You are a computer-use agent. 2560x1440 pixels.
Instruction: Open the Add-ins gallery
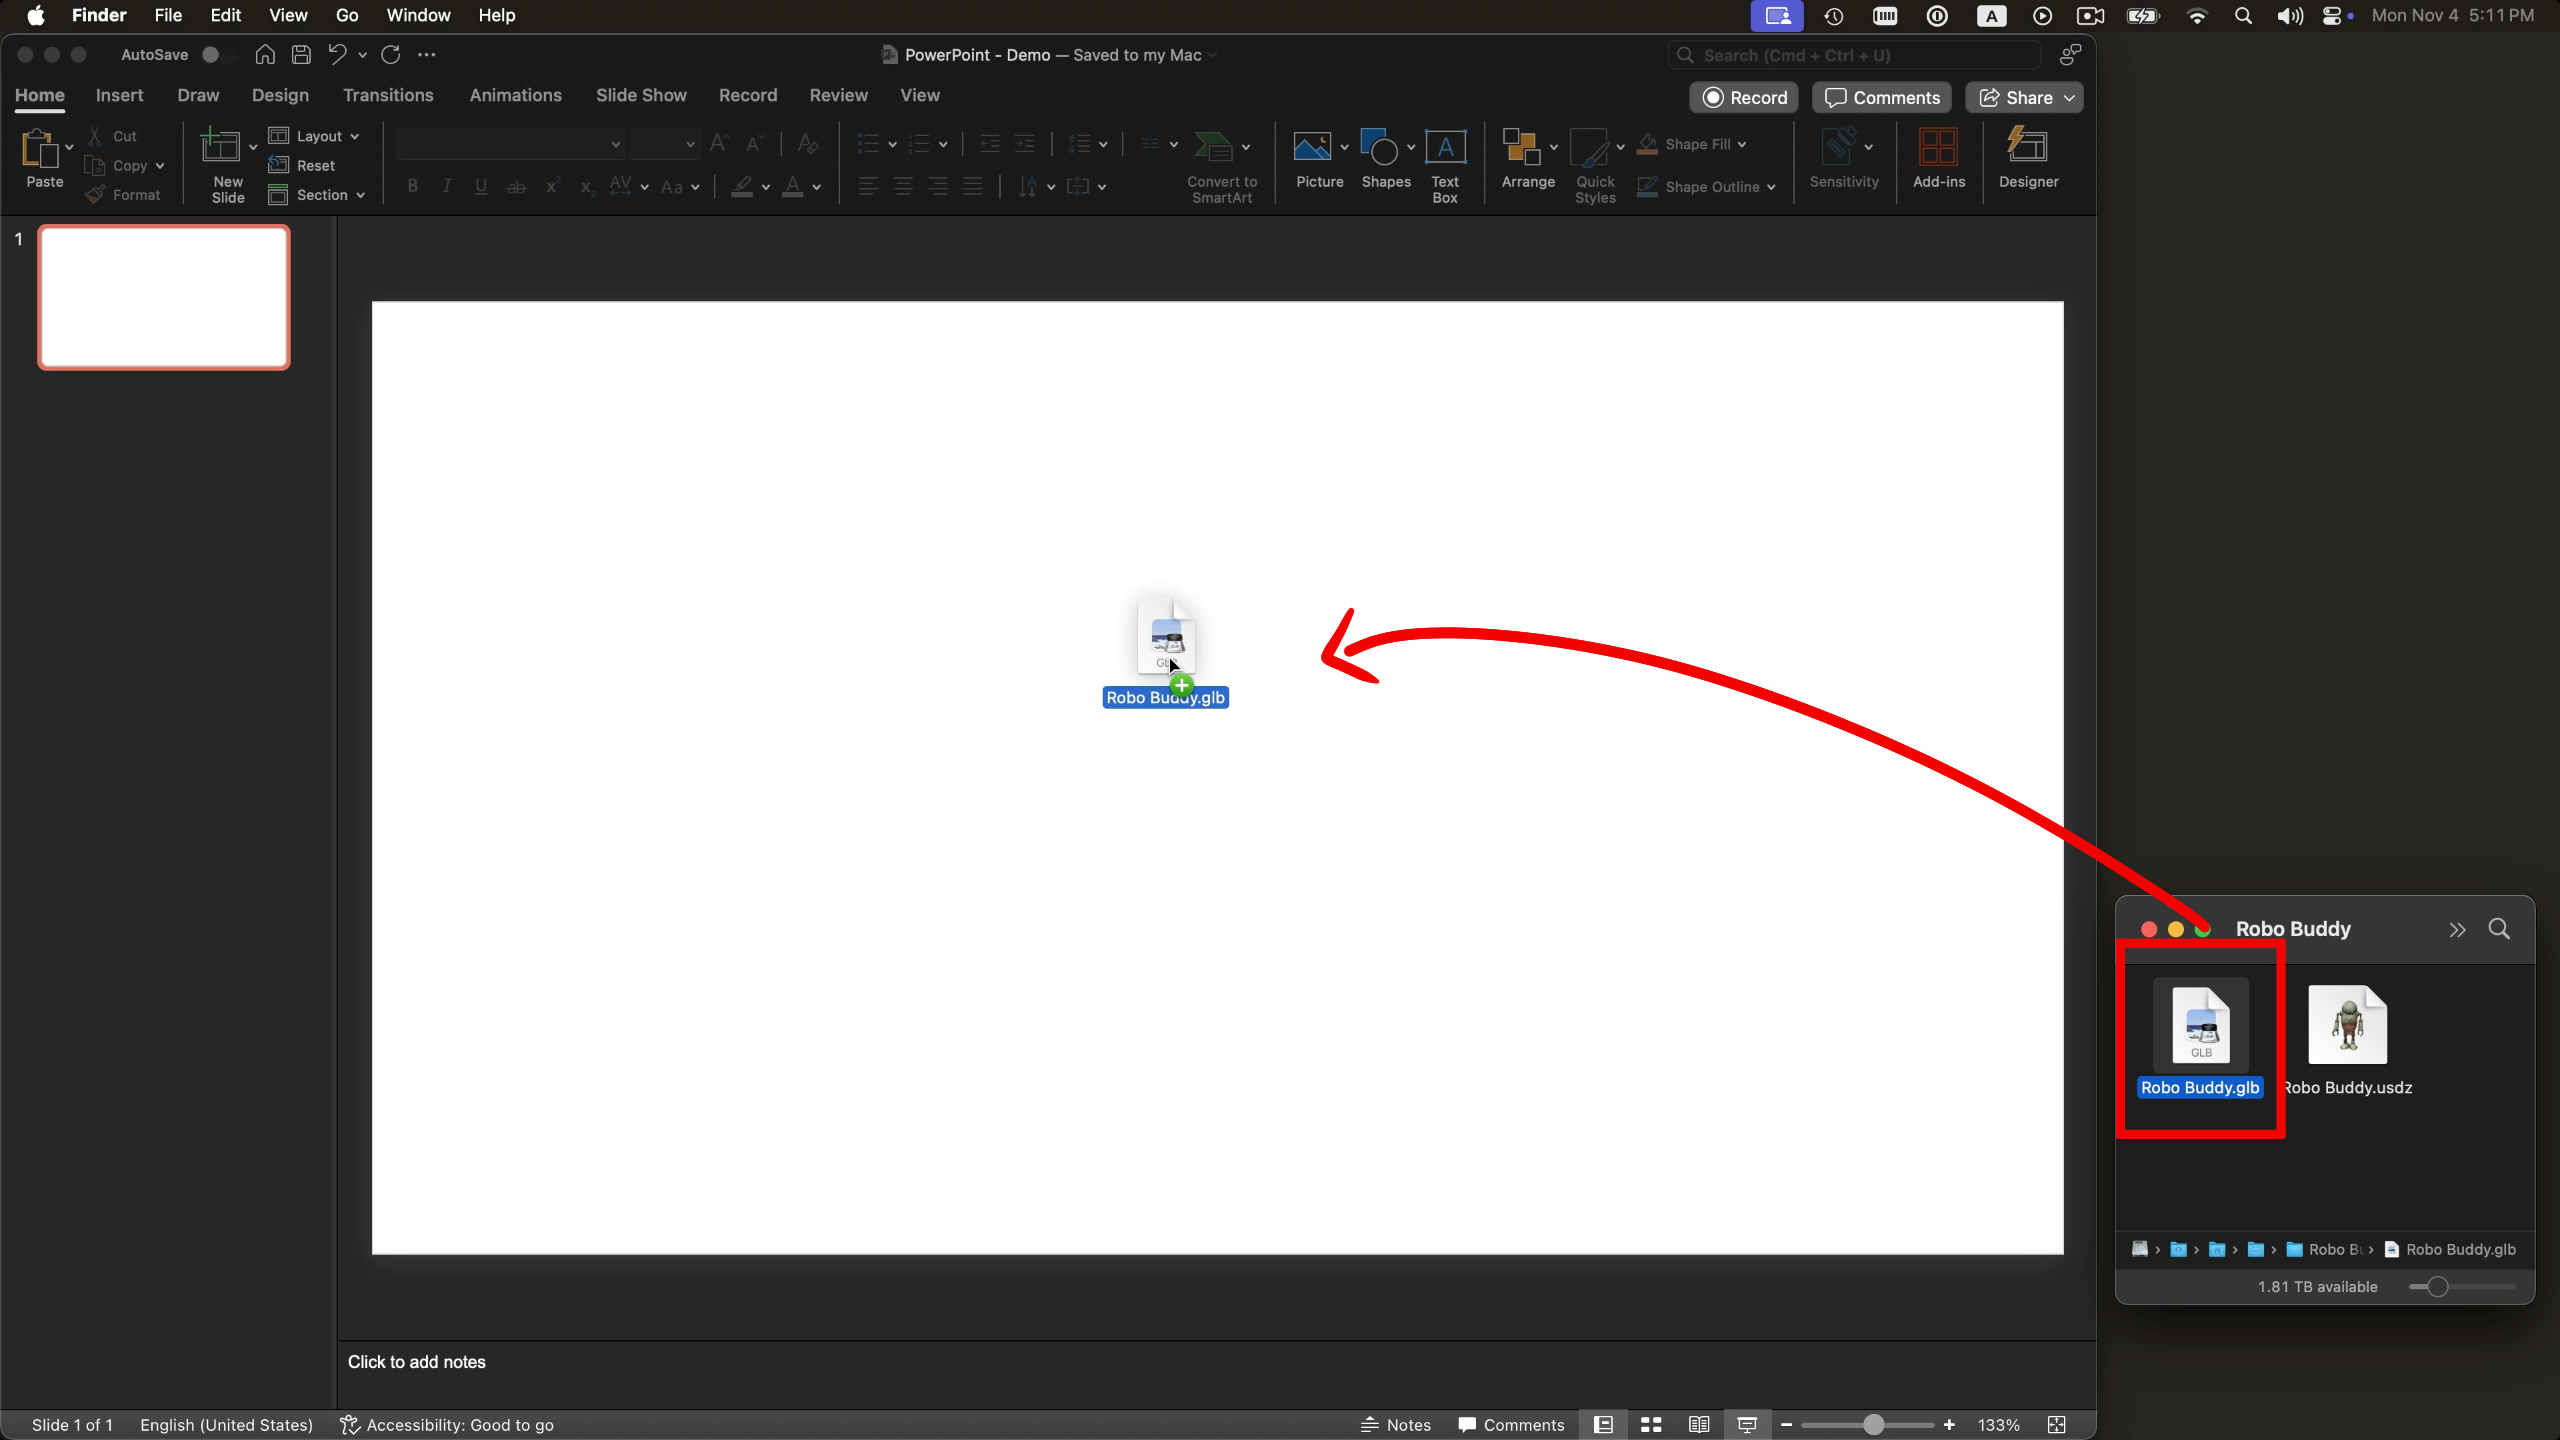(1938, 160)
